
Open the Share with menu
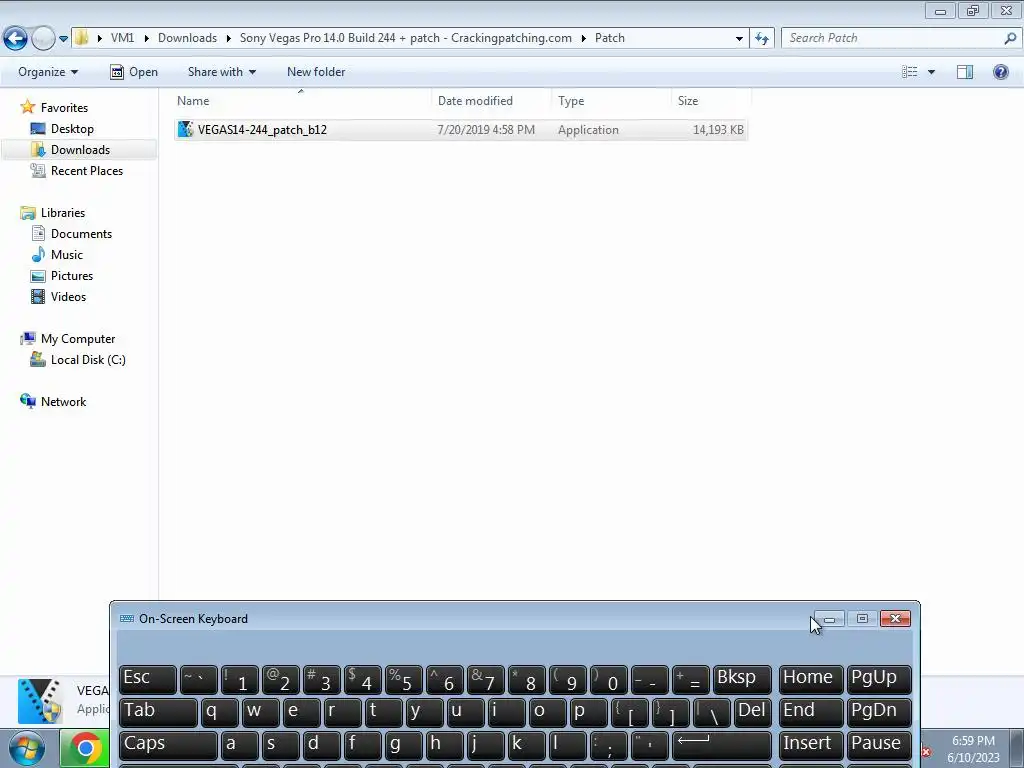(x=221, y=72)
